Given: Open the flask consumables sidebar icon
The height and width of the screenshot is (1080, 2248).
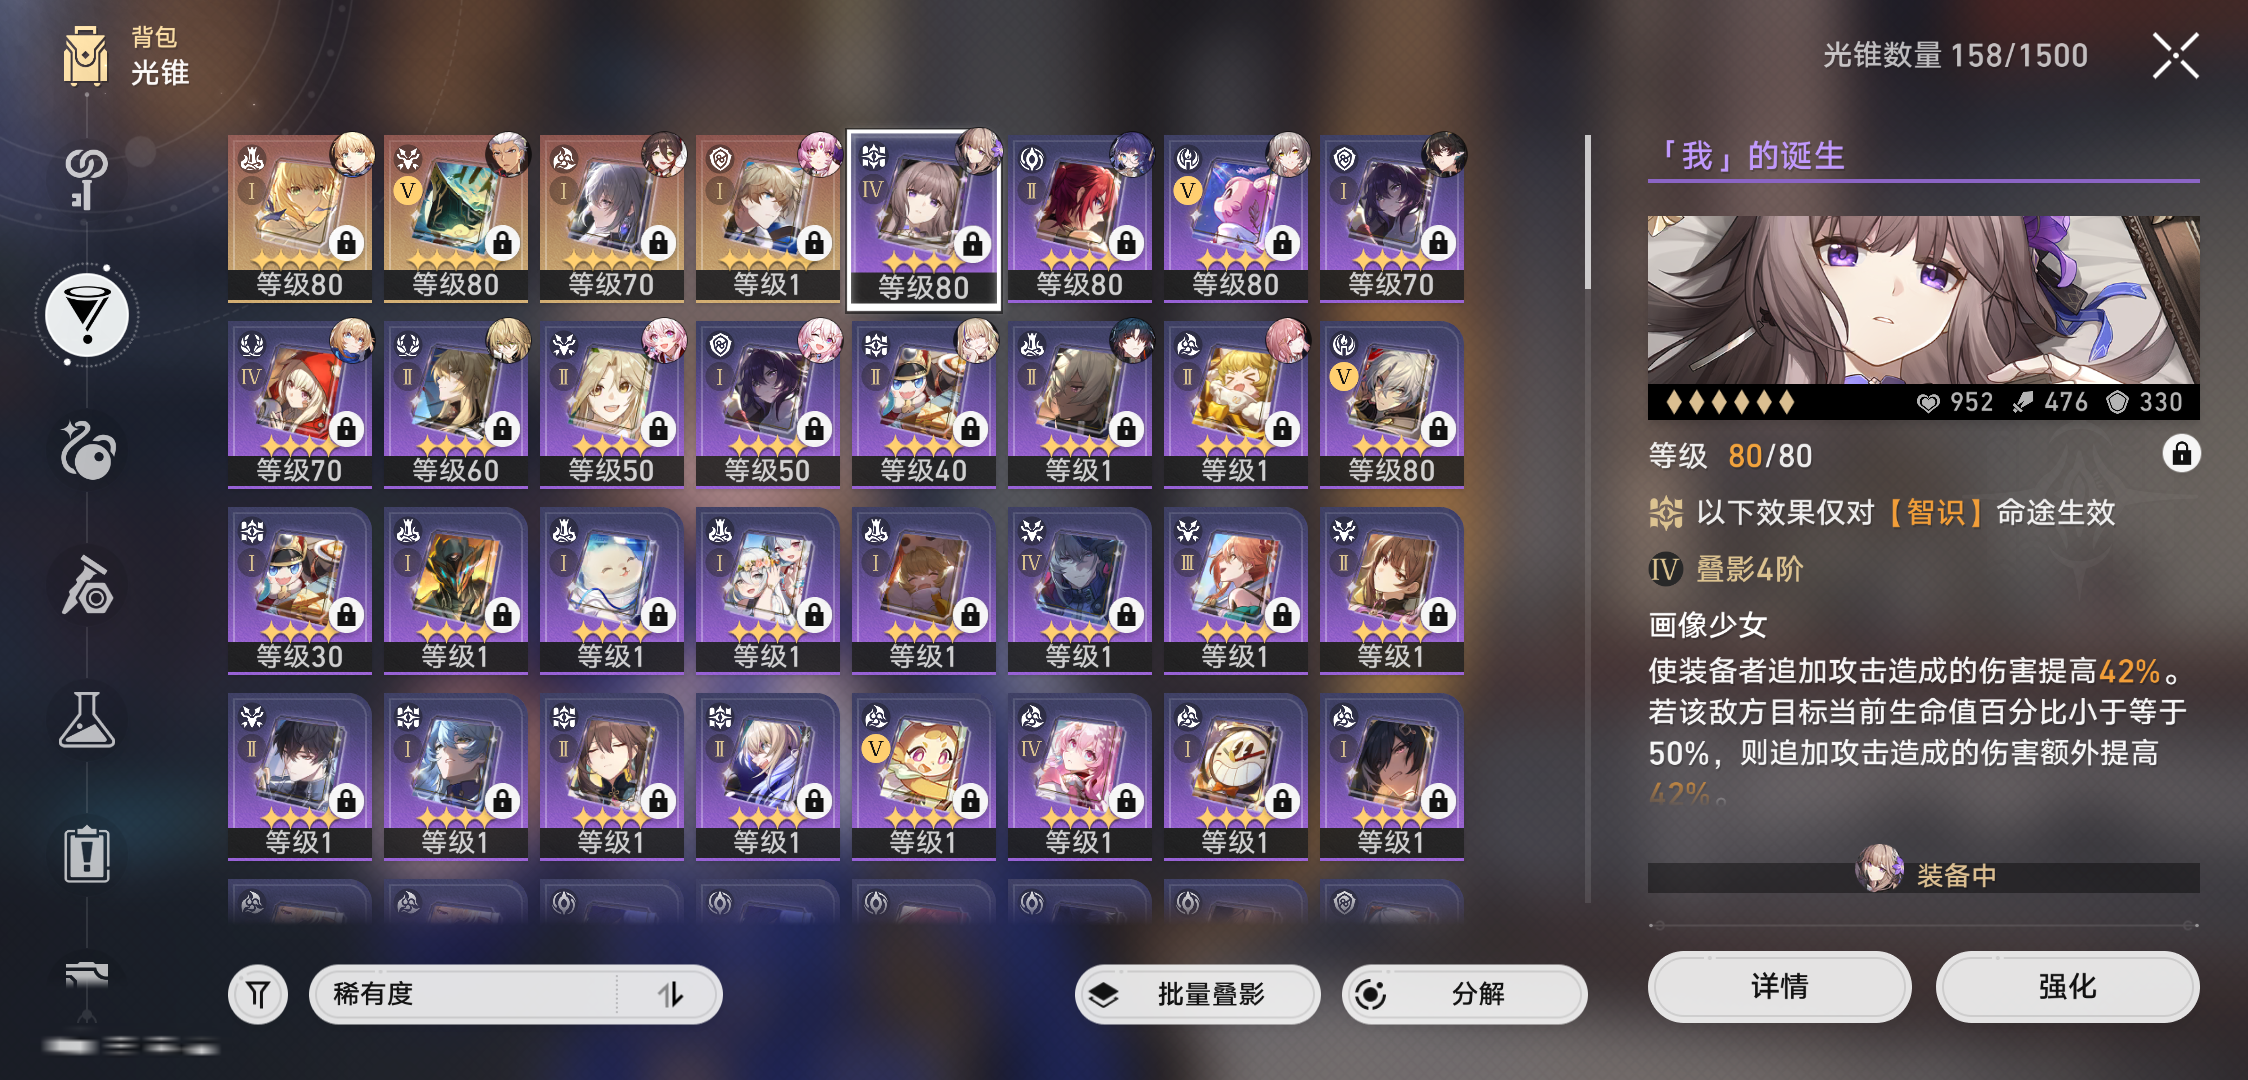Looking at the screenshot, I should pos(87,720).
